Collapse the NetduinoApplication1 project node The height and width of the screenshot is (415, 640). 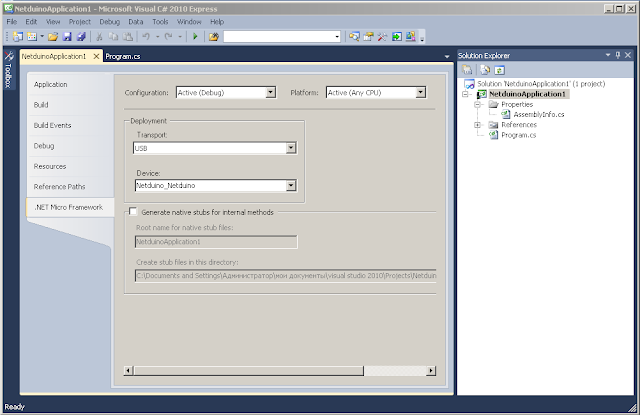(x=465, y=94)
